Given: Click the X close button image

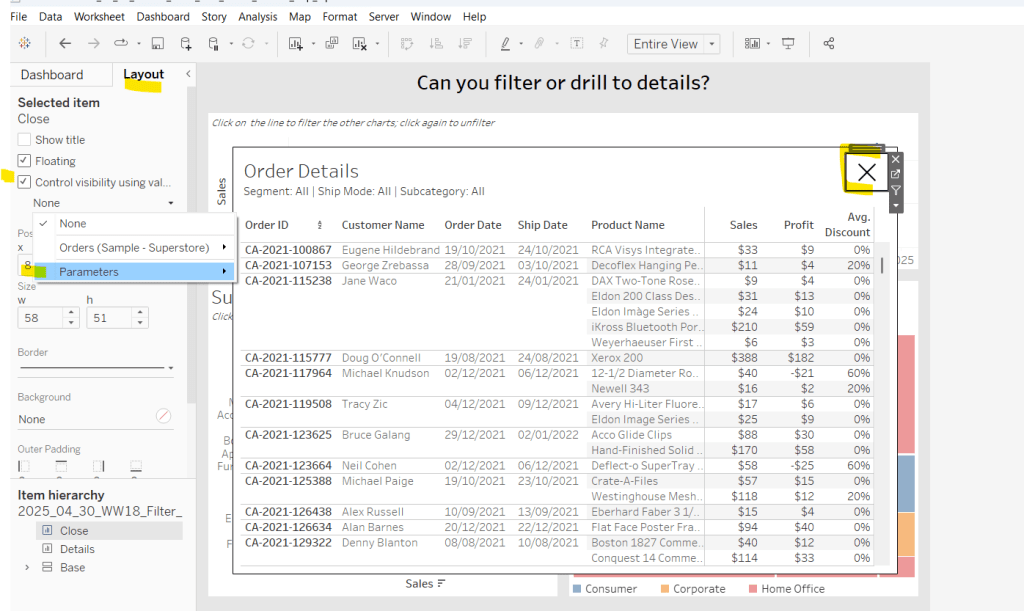Looking at the screenshot, I should 866,172.
